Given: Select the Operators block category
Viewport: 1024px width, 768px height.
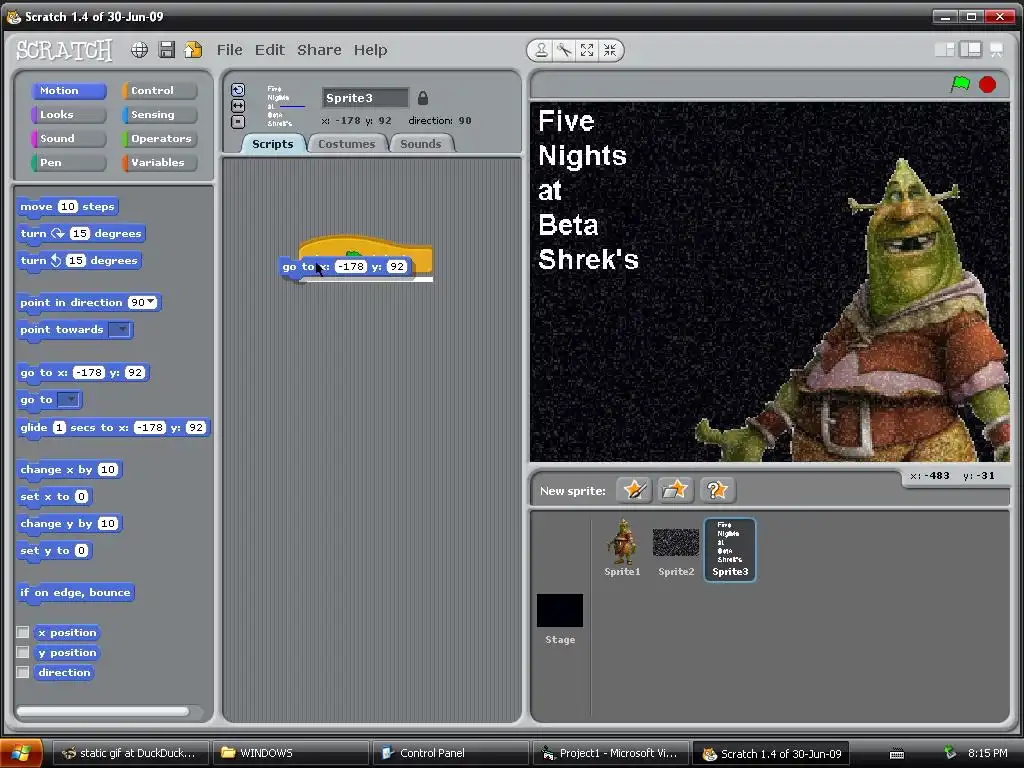Looking at the screenshot, I should (x=159, y=138).
